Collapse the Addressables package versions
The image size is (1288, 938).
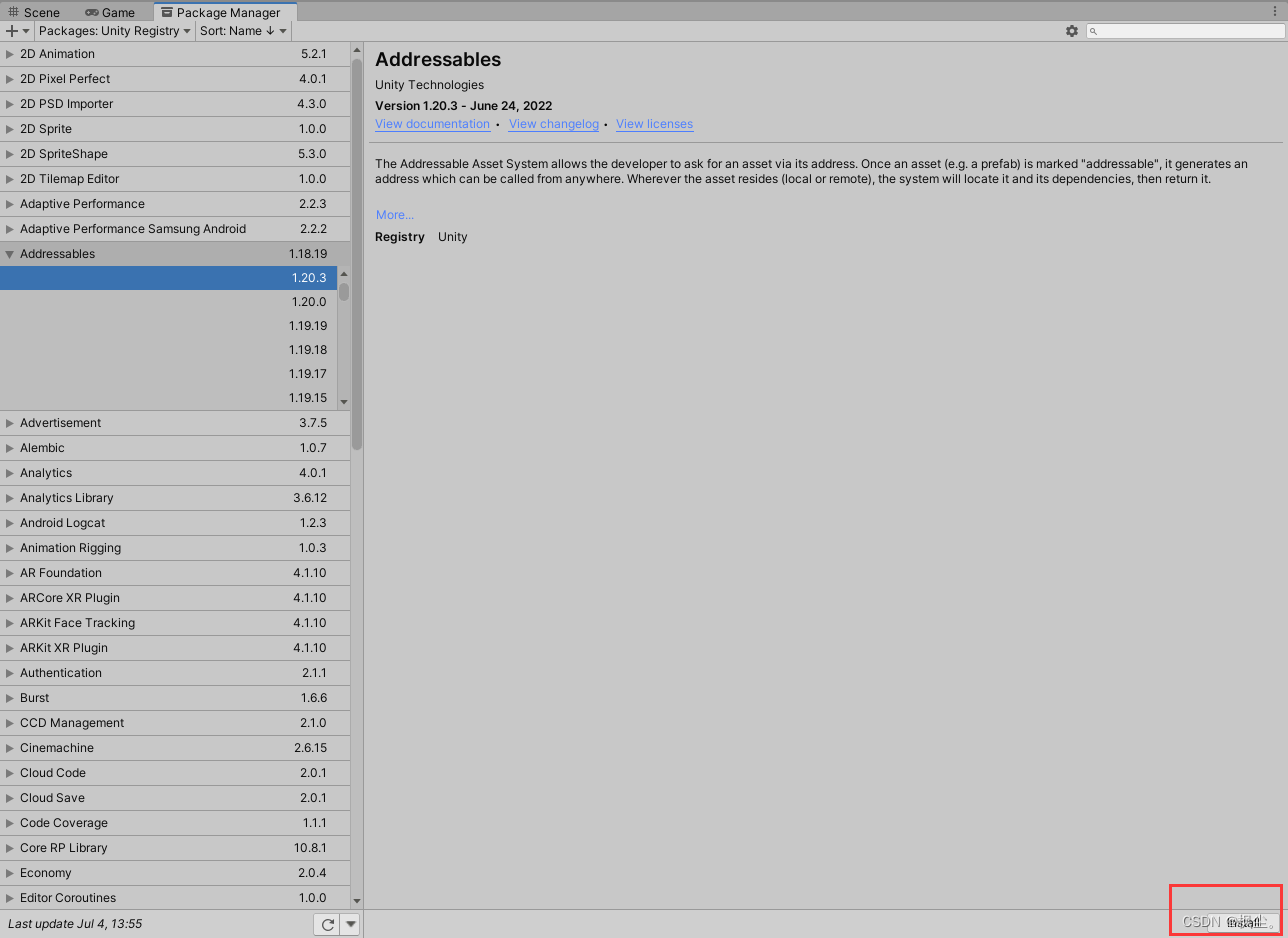click(x=10, y=254)
